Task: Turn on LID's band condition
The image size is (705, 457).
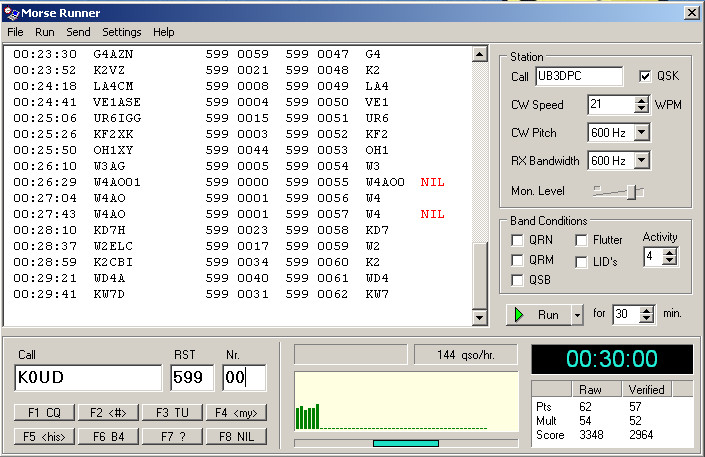Action: (581, 261)
